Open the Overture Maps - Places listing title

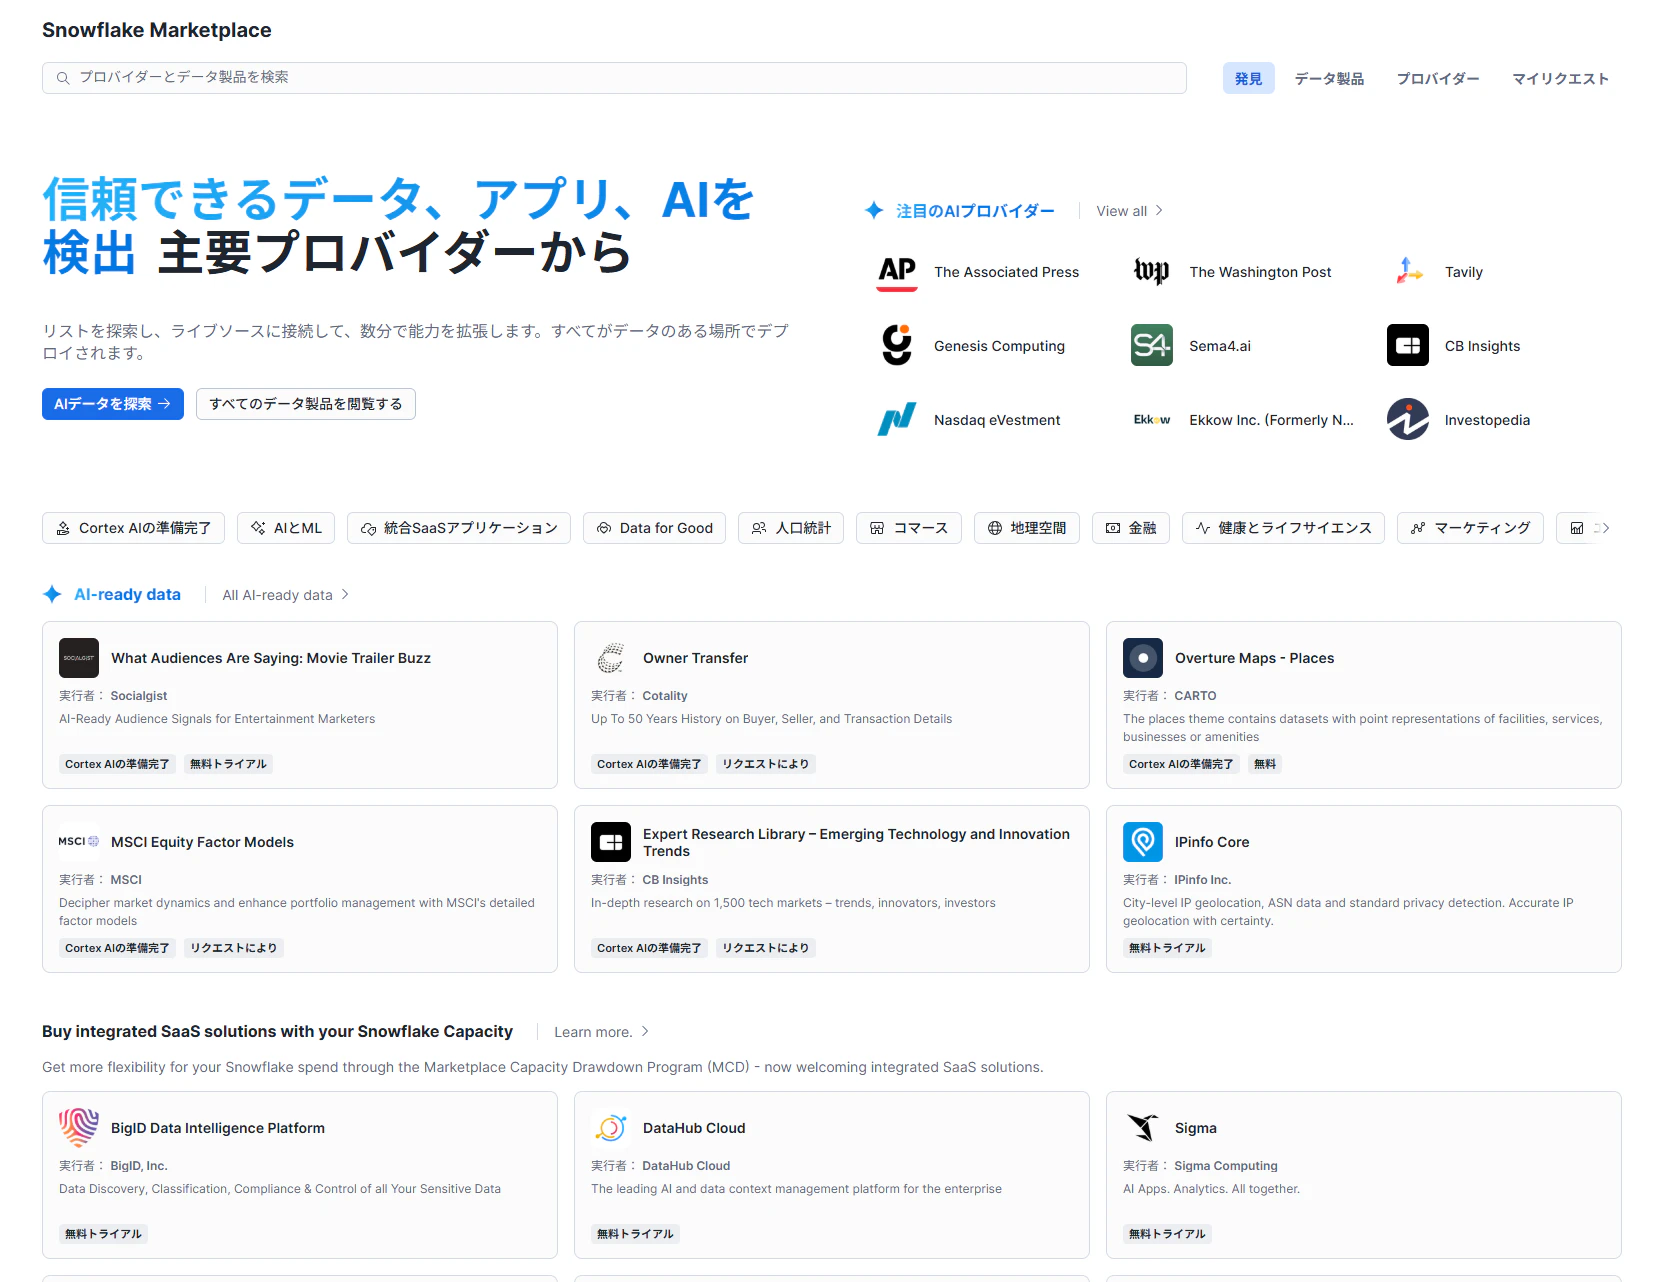[x=1254, y=658]
